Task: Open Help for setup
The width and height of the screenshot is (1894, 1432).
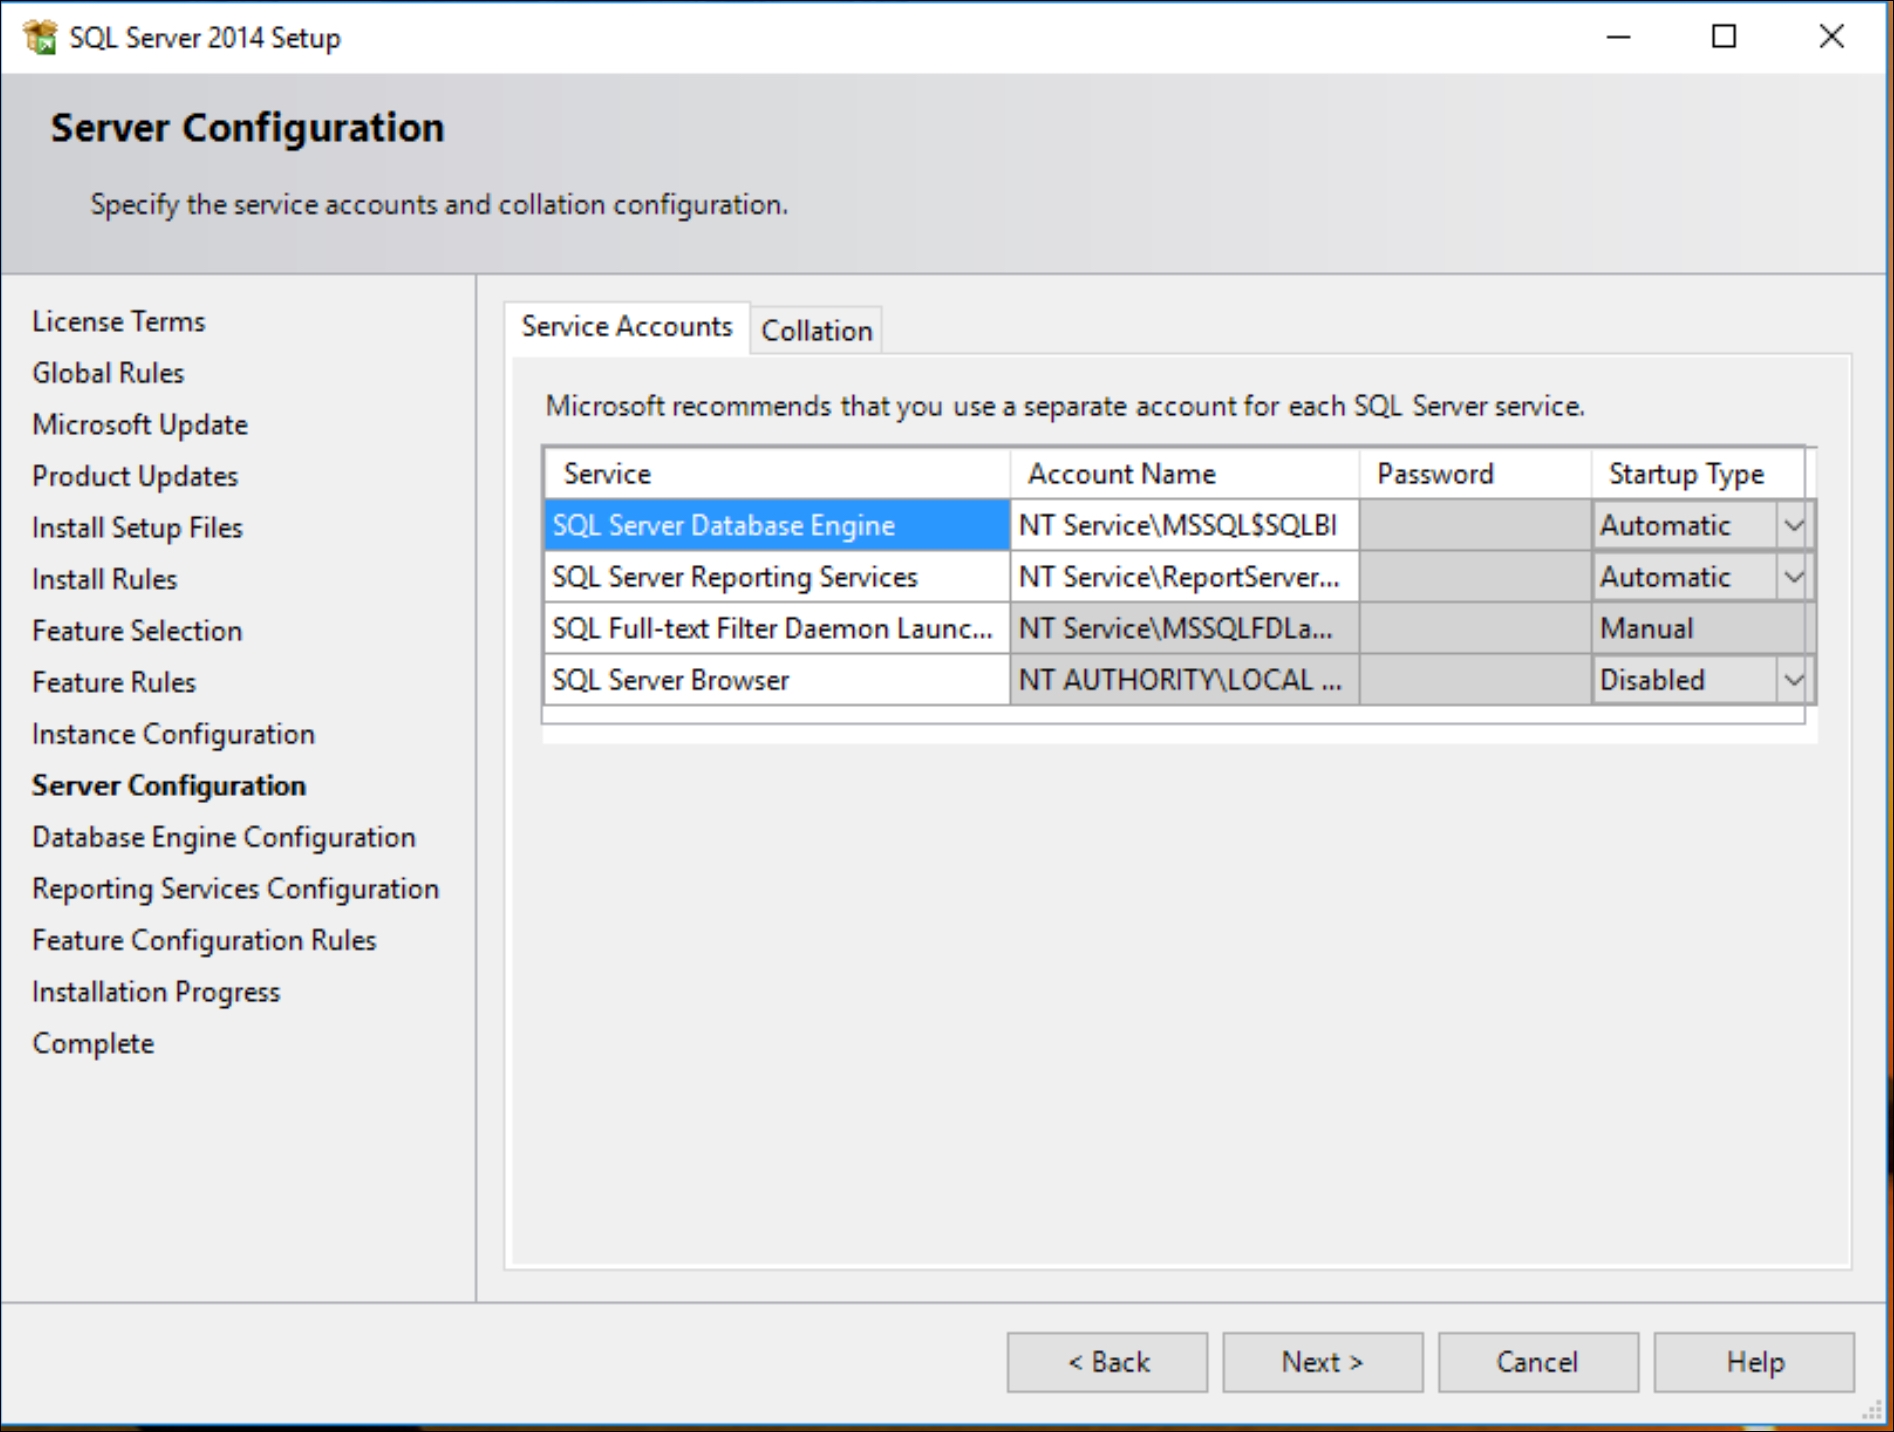Action: (x=1754, y=1362)
